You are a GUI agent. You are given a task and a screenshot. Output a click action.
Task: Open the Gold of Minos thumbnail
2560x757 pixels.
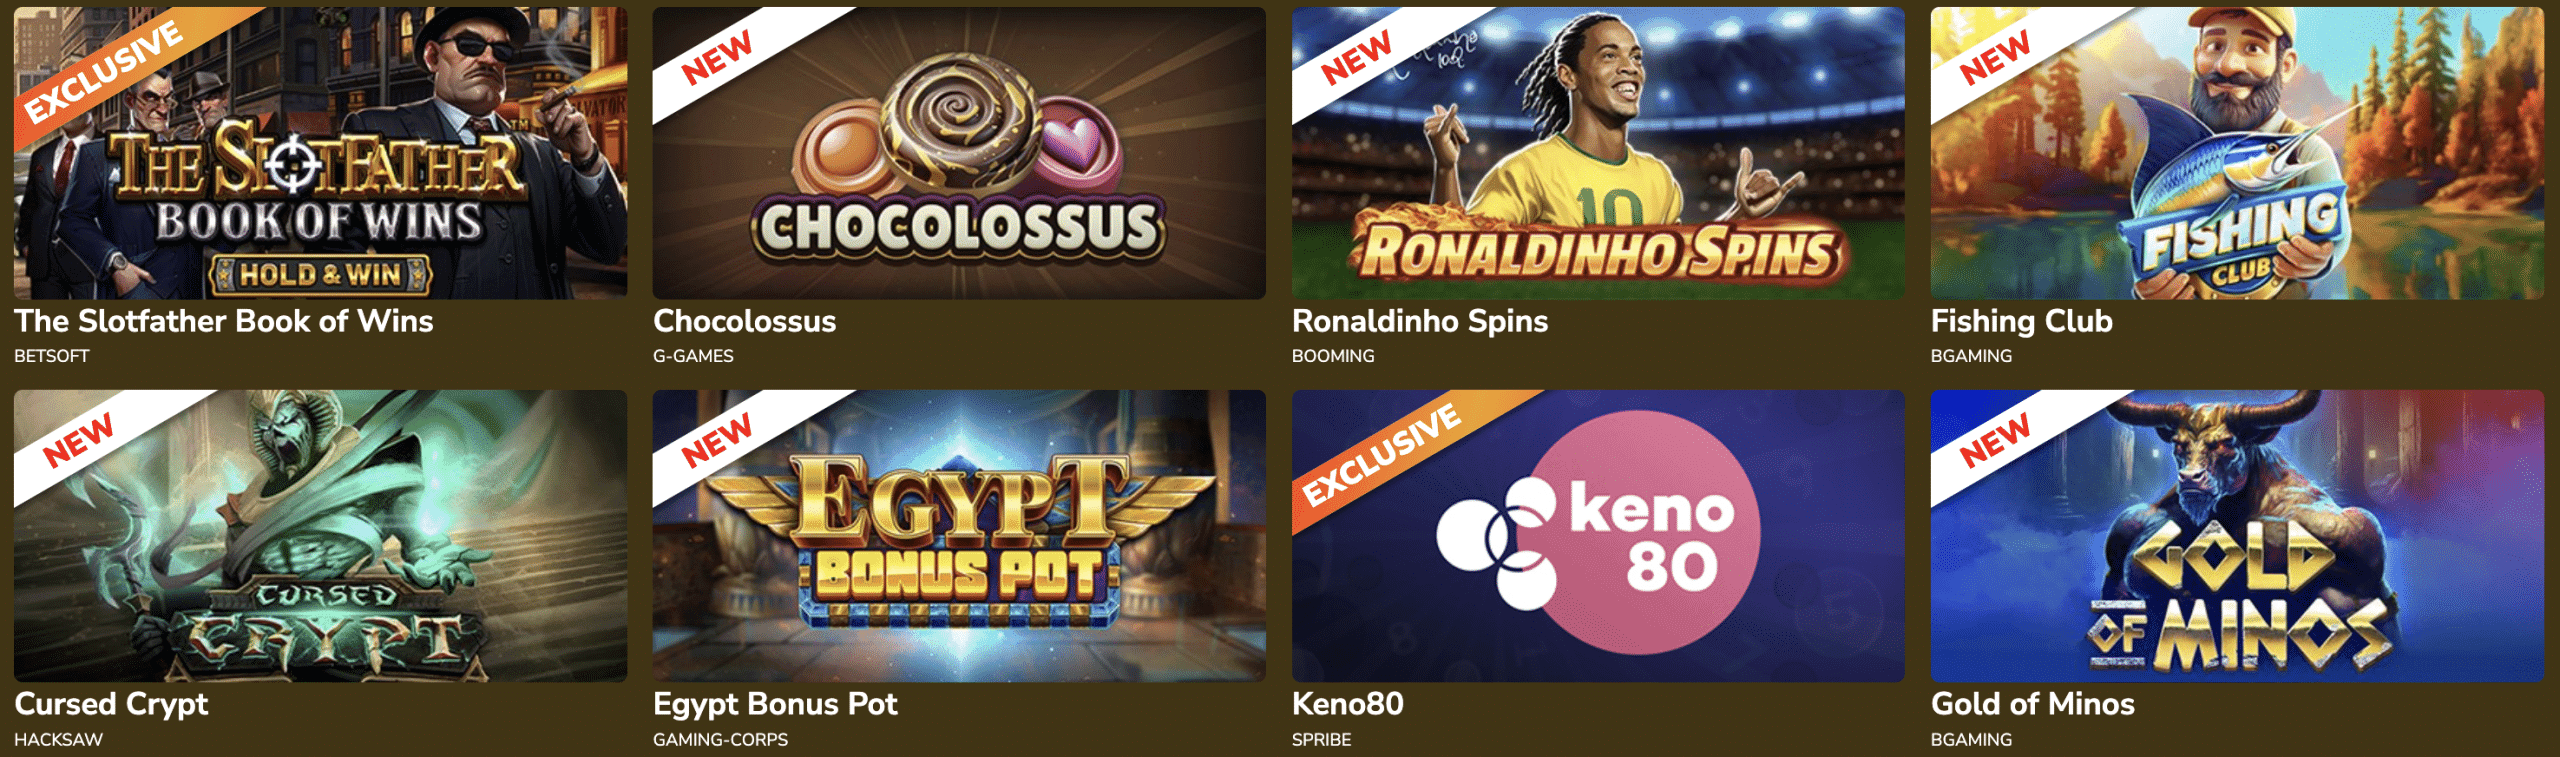point(2237,536)
